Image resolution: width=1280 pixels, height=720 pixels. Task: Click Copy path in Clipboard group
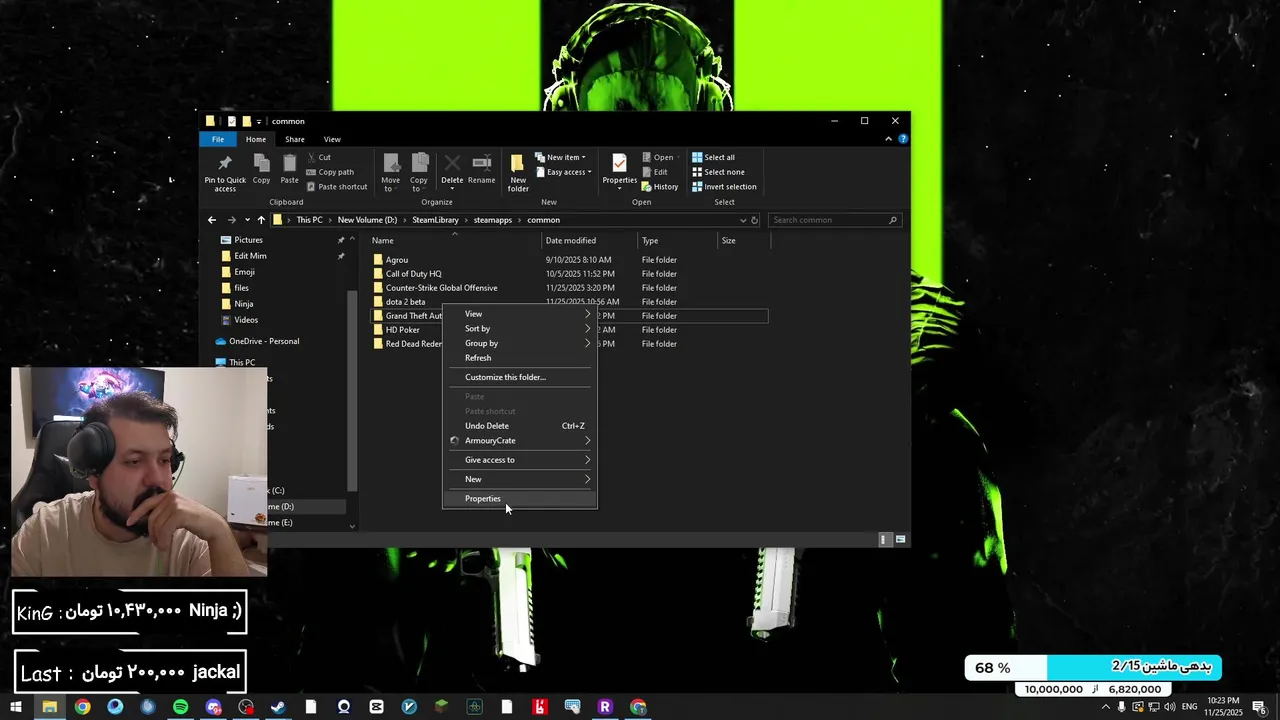(x=330, y=172)
